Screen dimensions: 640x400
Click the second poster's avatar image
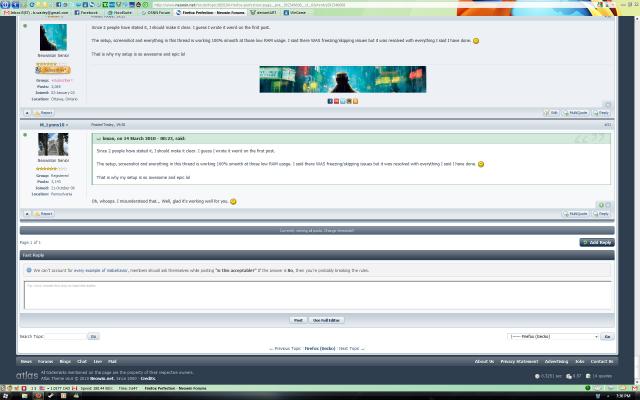(53, 144)
